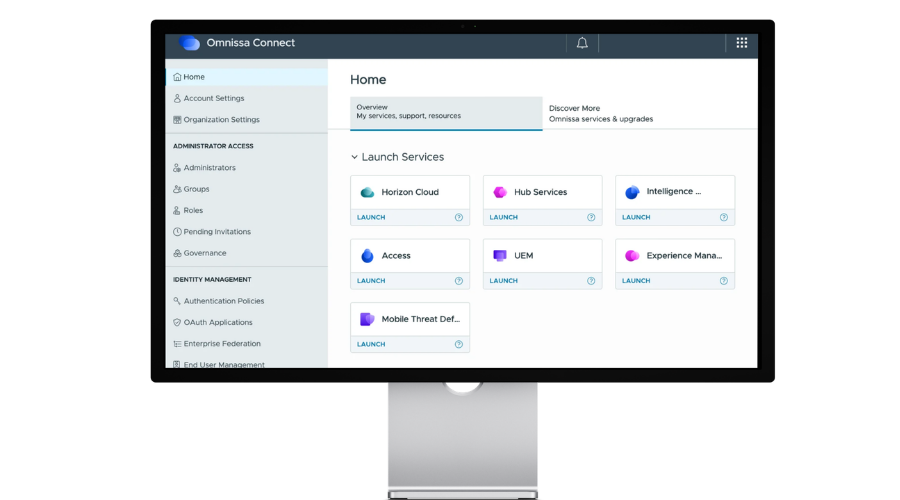Click the Intelligence service icon

632,192
